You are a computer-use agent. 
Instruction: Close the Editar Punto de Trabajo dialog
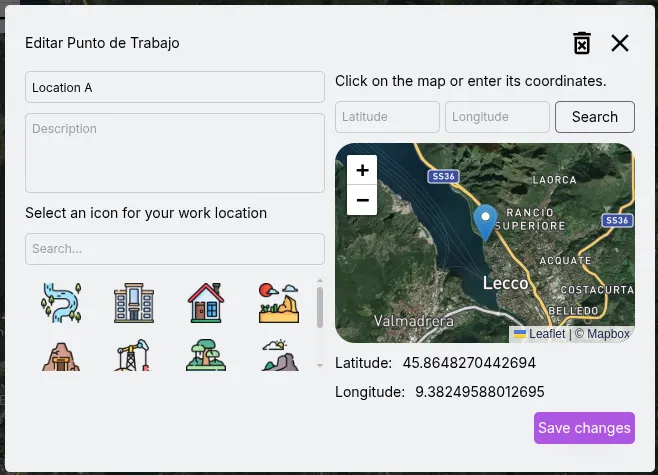click(x=620, y=43)
